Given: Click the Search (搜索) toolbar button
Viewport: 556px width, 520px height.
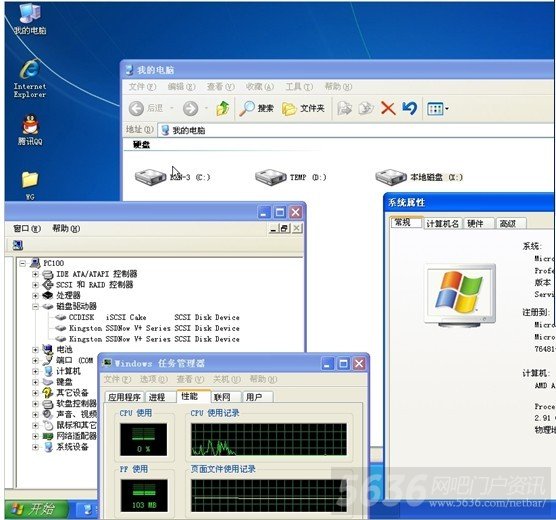Looking at the screenshot, I should (256, 108).
